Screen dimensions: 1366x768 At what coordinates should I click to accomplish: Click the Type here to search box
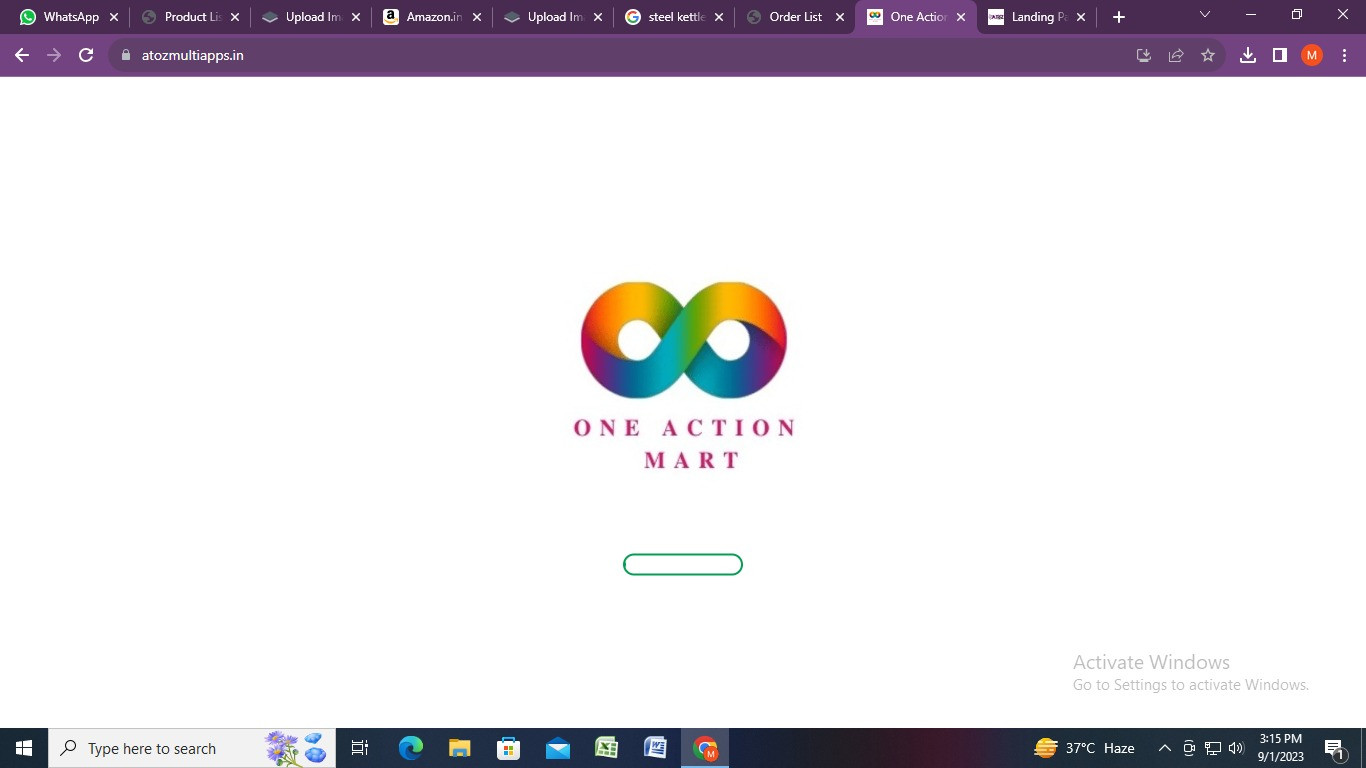point(192,748)
